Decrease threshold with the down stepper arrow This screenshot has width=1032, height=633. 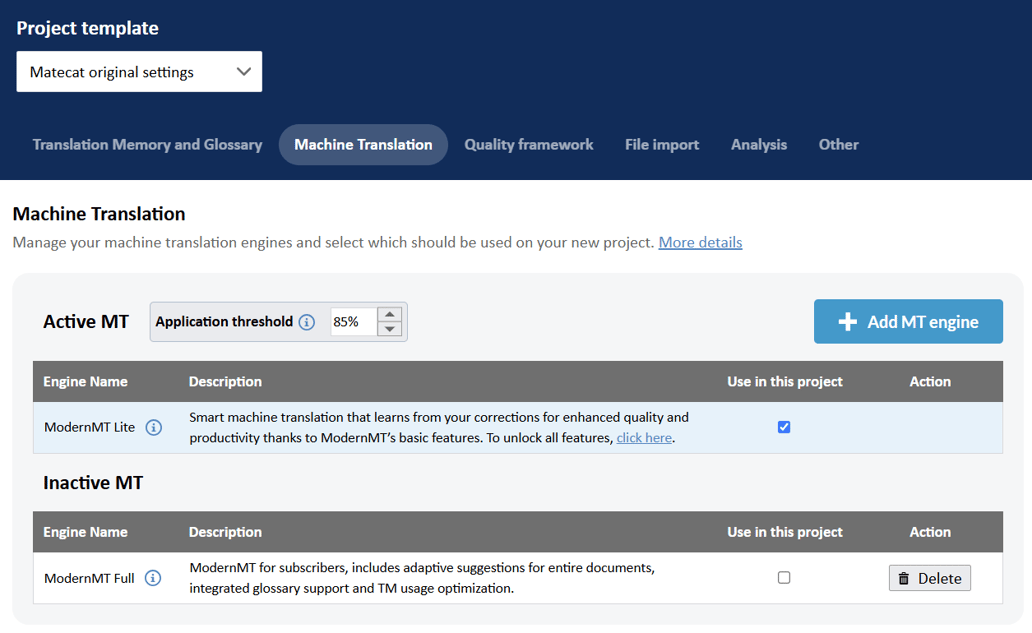click(389, 328)
